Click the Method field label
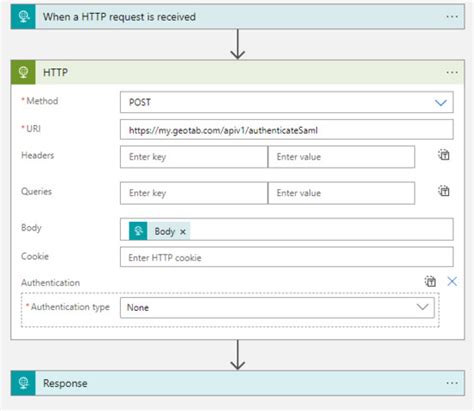This screenshot has height=411, width=474. 42,101
